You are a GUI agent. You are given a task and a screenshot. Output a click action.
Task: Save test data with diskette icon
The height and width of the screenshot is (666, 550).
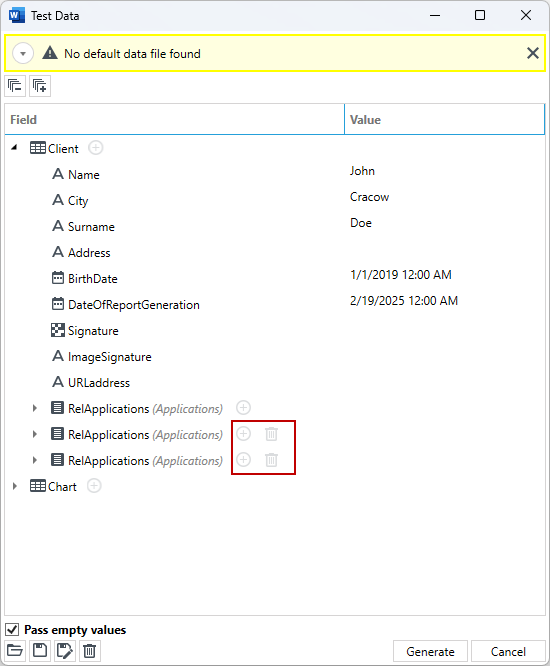[x=40, y=651]
